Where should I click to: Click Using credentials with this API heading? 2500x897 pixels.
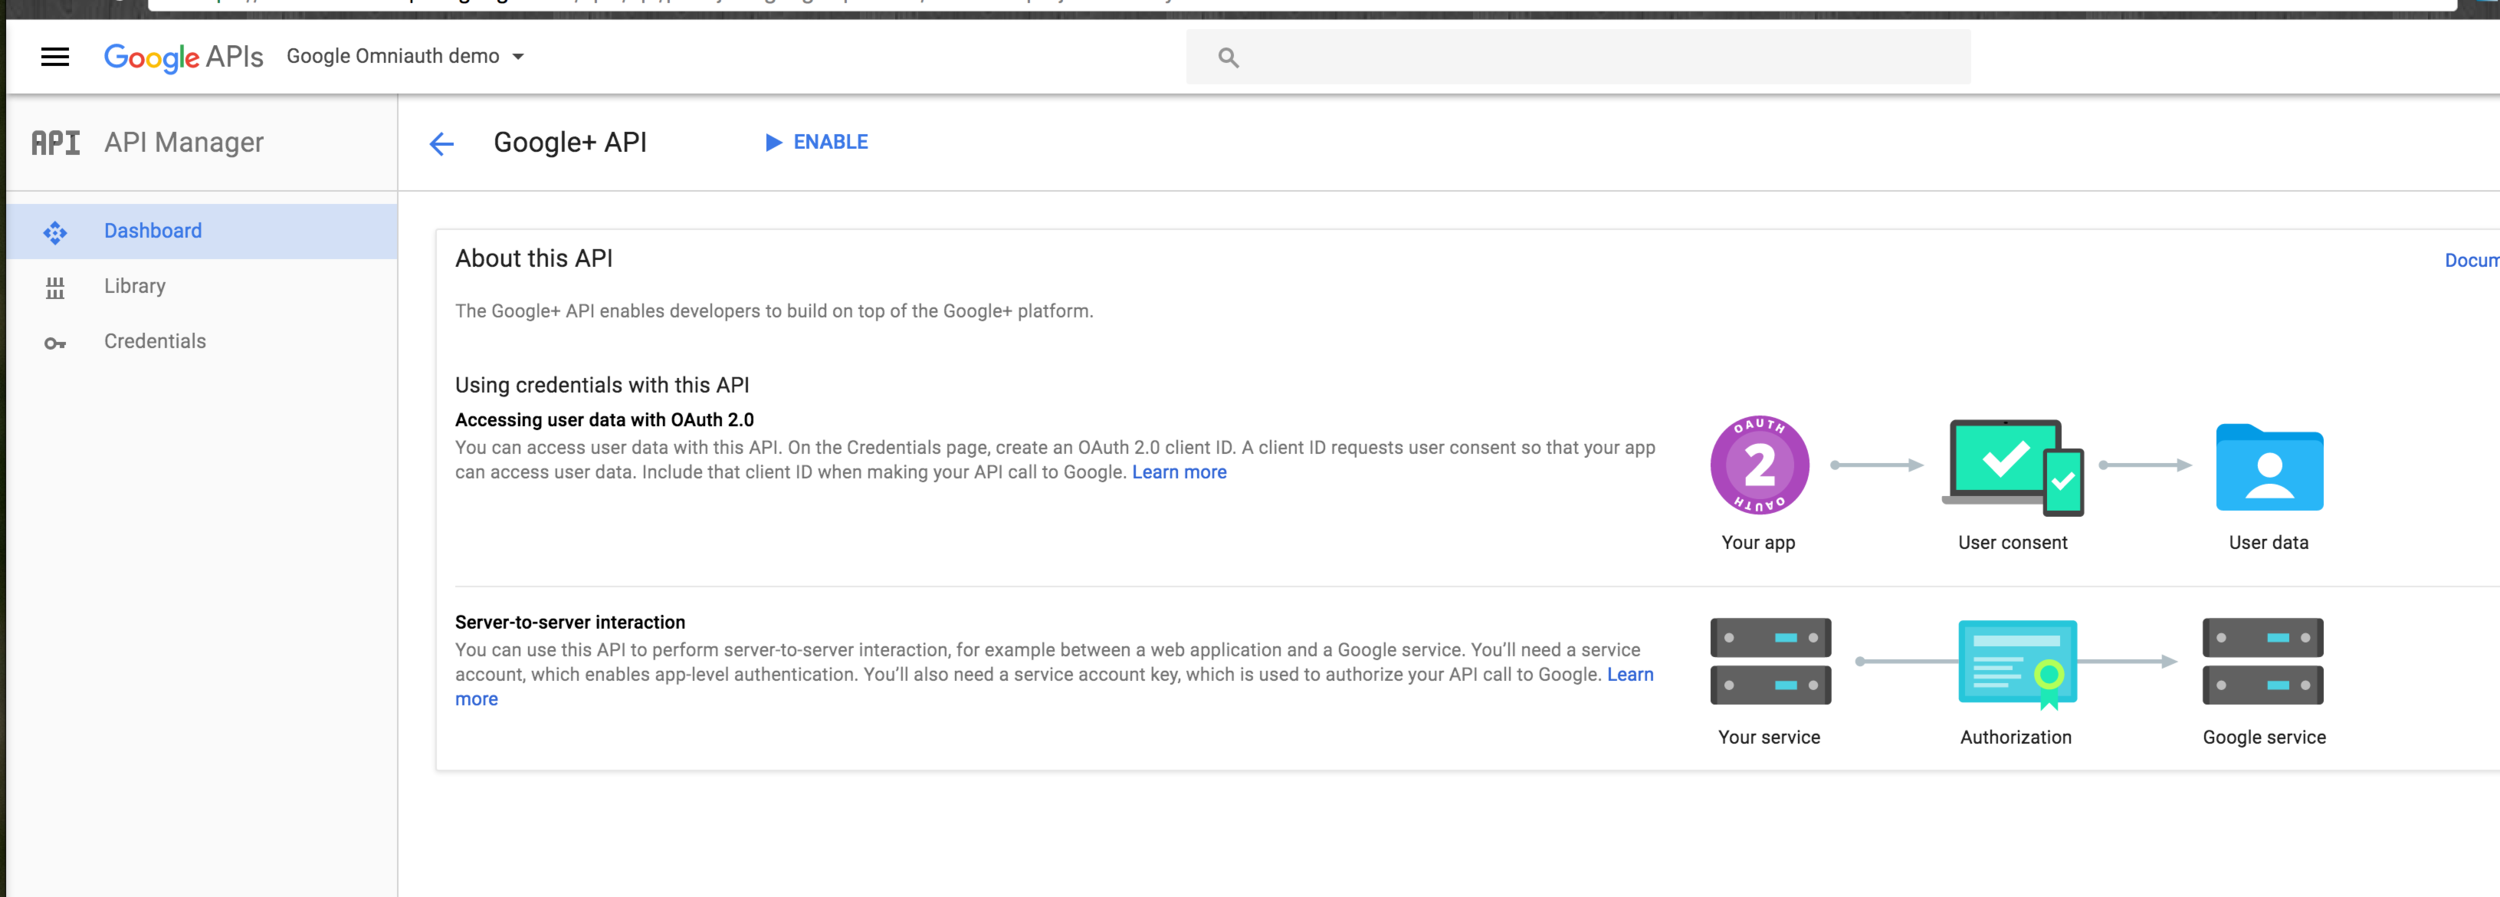pos(602,385)
